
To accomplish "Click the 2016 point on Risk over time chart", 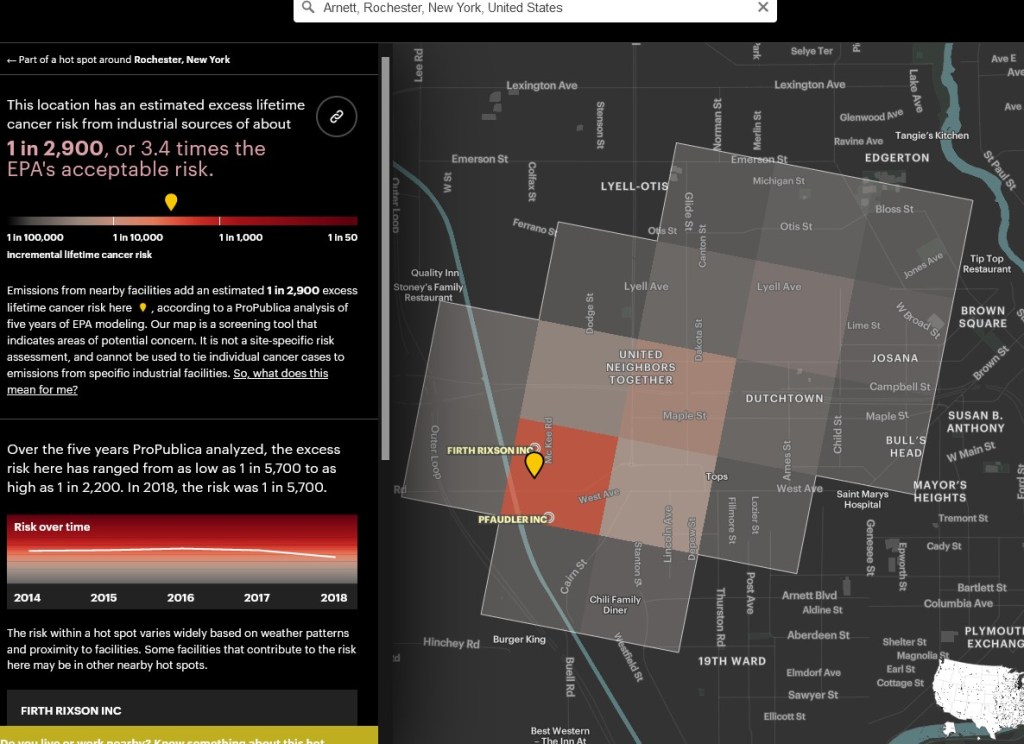I will [x=181, y=549].
